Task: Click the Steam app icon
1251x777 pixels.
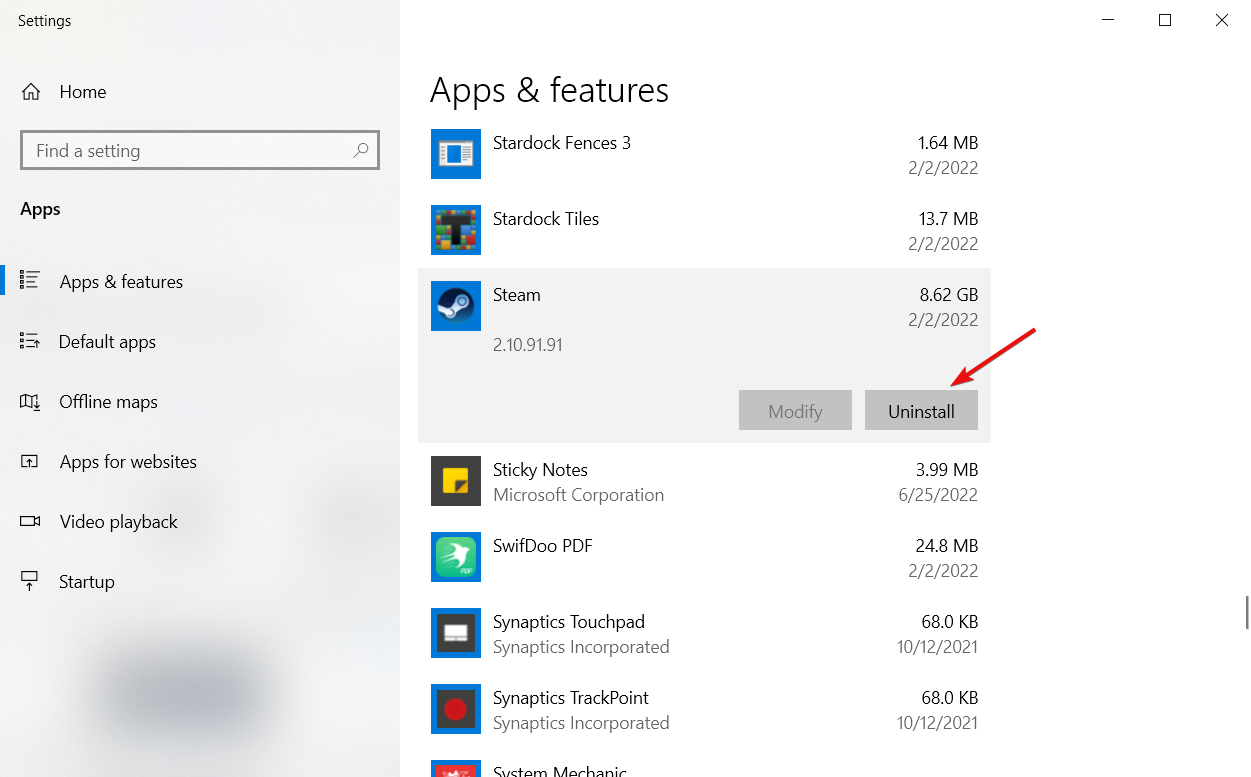Action: click(456, 306)
